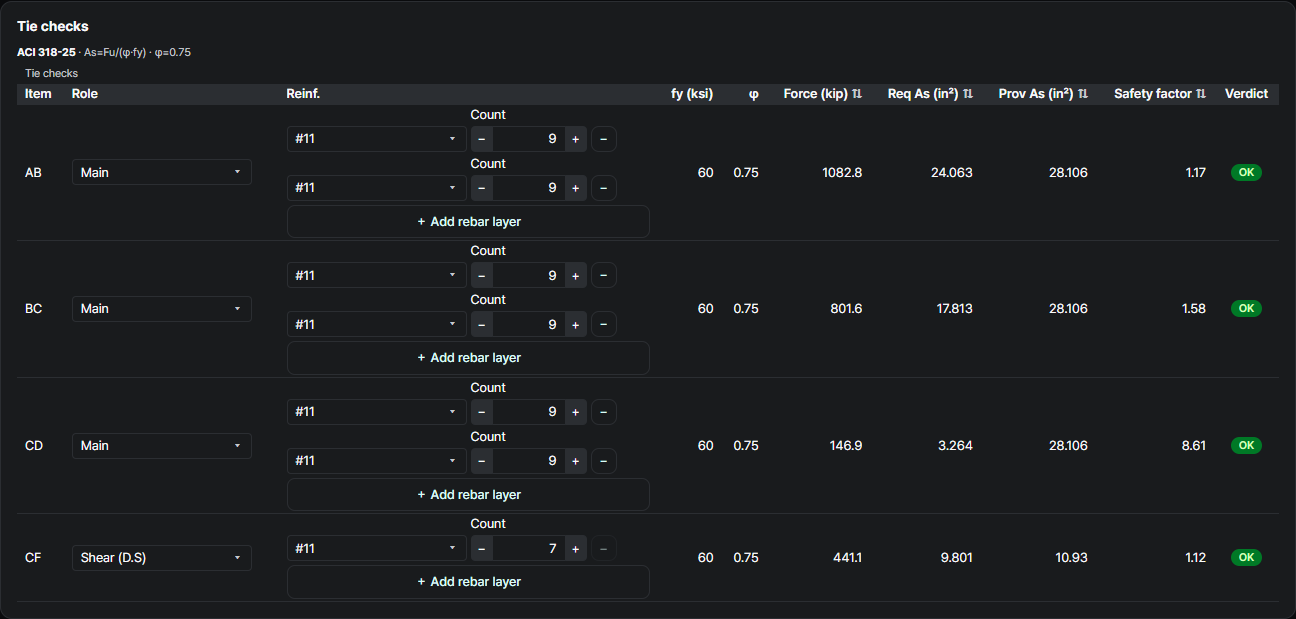Screen dimensions: 1296x619
Task: Increase count of BC's first rebar layer
Action: point(575,275)
